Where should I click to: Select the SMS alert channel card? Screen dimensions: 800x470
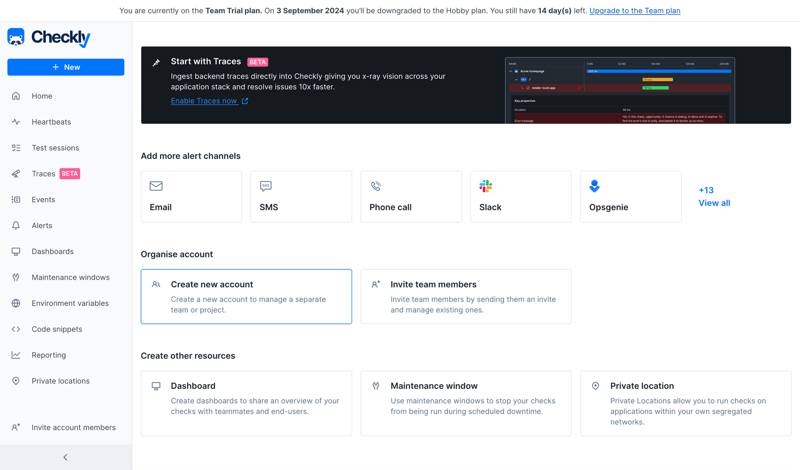(301, 196)
